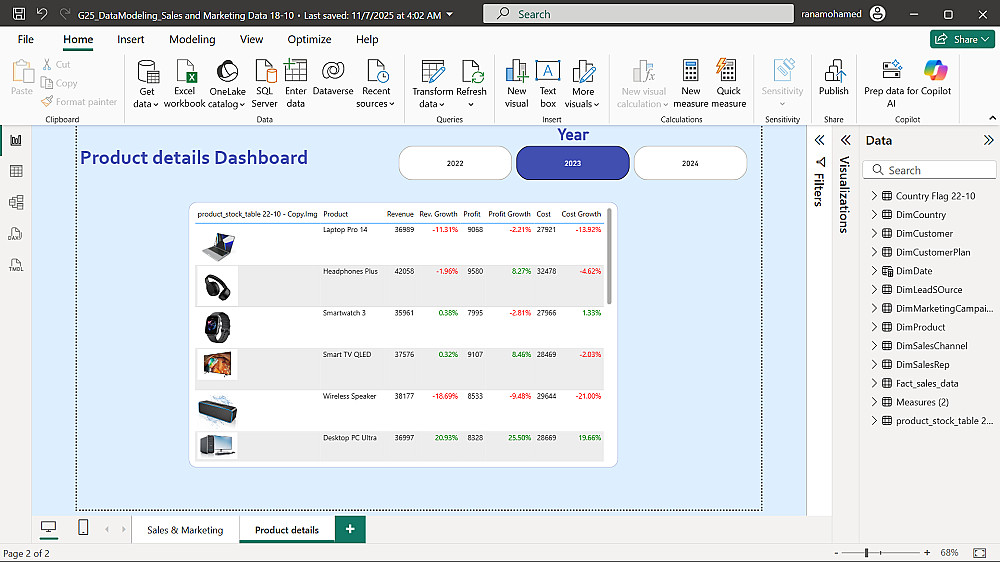Click the Laptop Pro 14 product image
Screen dimensions: 1000x562
(218, 247)
